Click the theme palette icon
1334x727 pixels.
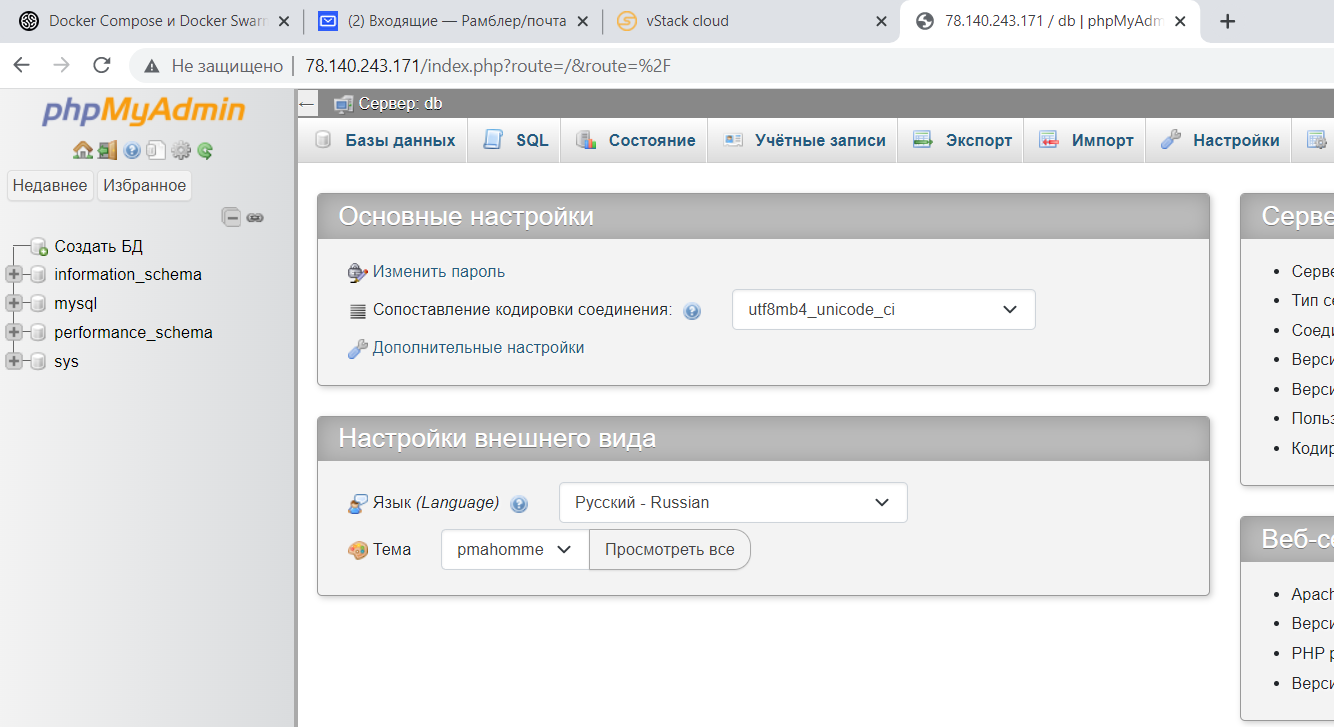pyautogui.click(x=357, y=550)
